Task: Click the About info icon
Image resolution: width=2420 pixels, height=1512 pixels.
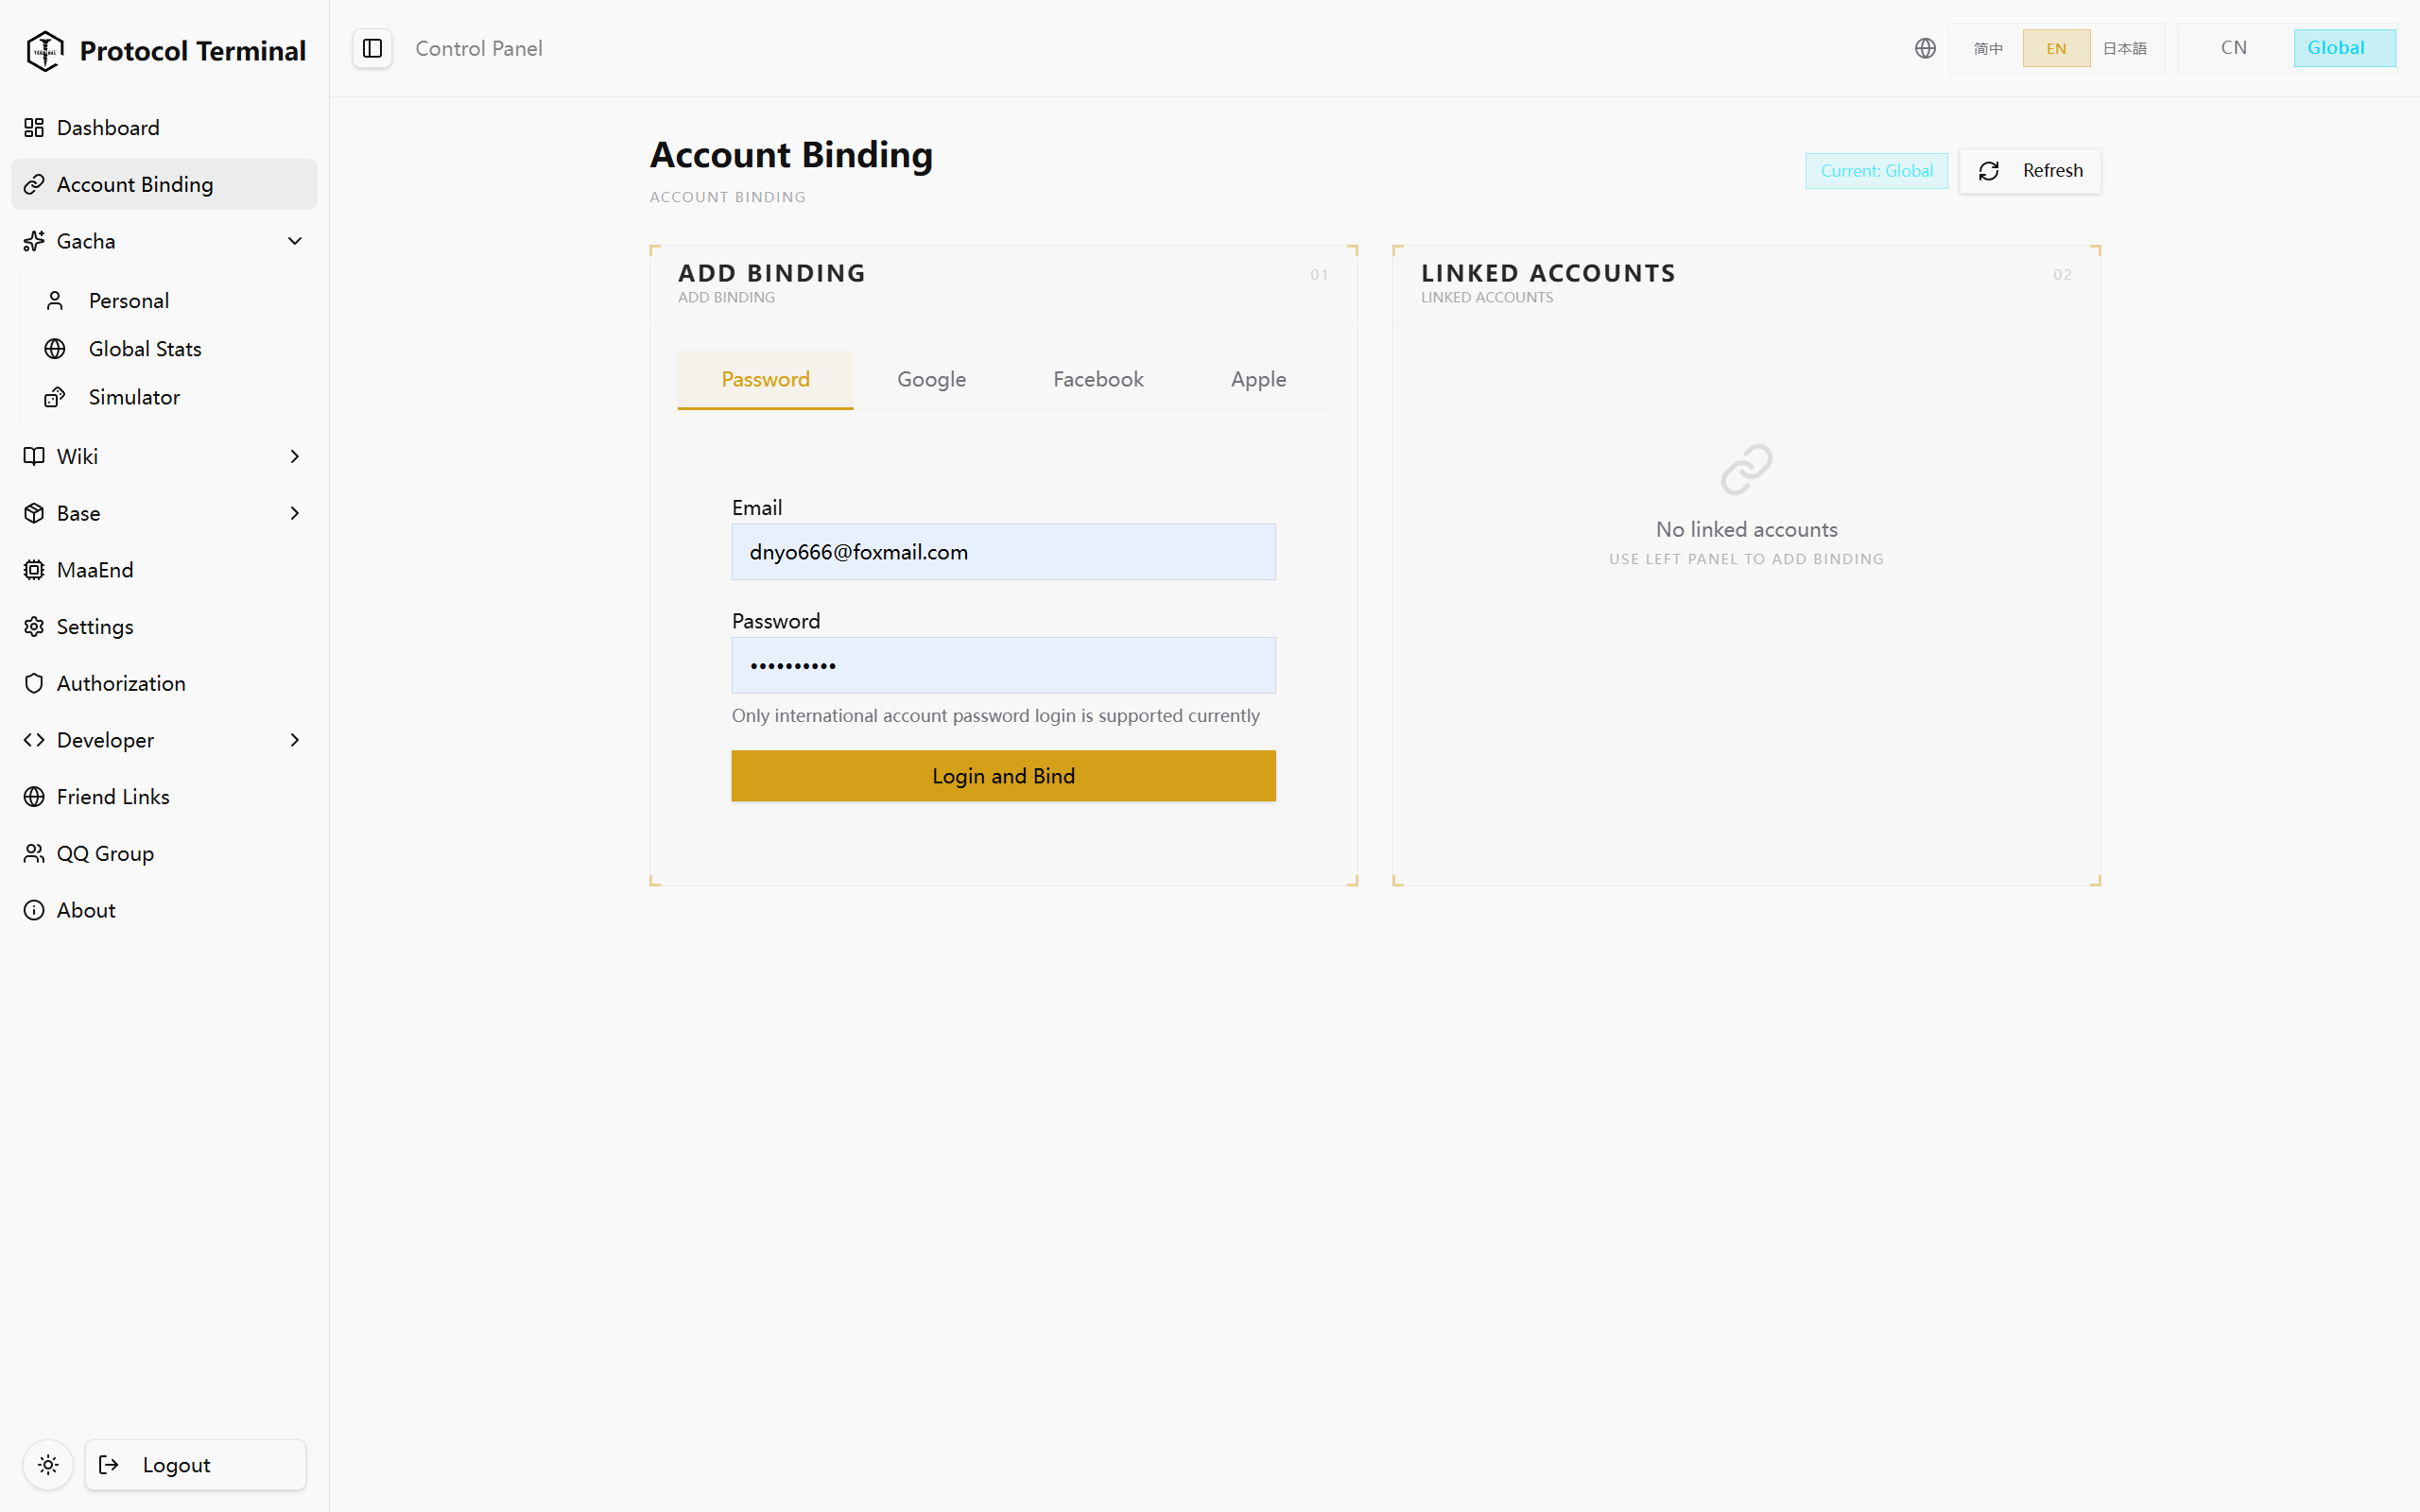Action: click(34, 910)
